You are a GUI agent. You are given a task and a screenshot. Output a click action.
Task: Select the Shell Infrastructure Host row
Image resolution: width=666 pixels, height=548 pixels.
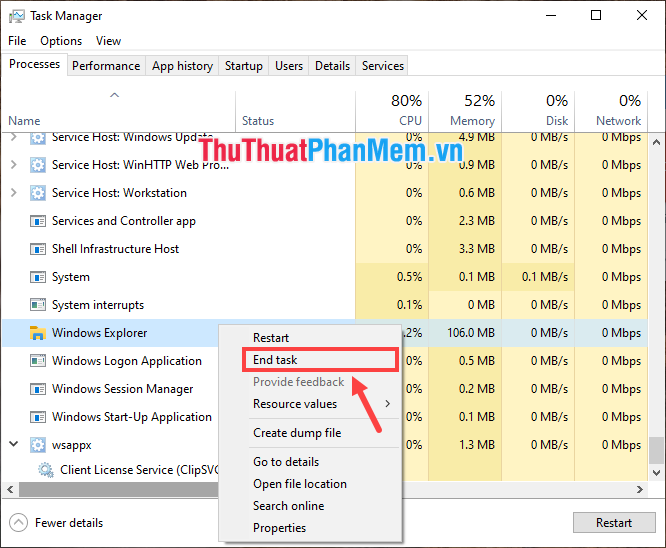[325, 249]
